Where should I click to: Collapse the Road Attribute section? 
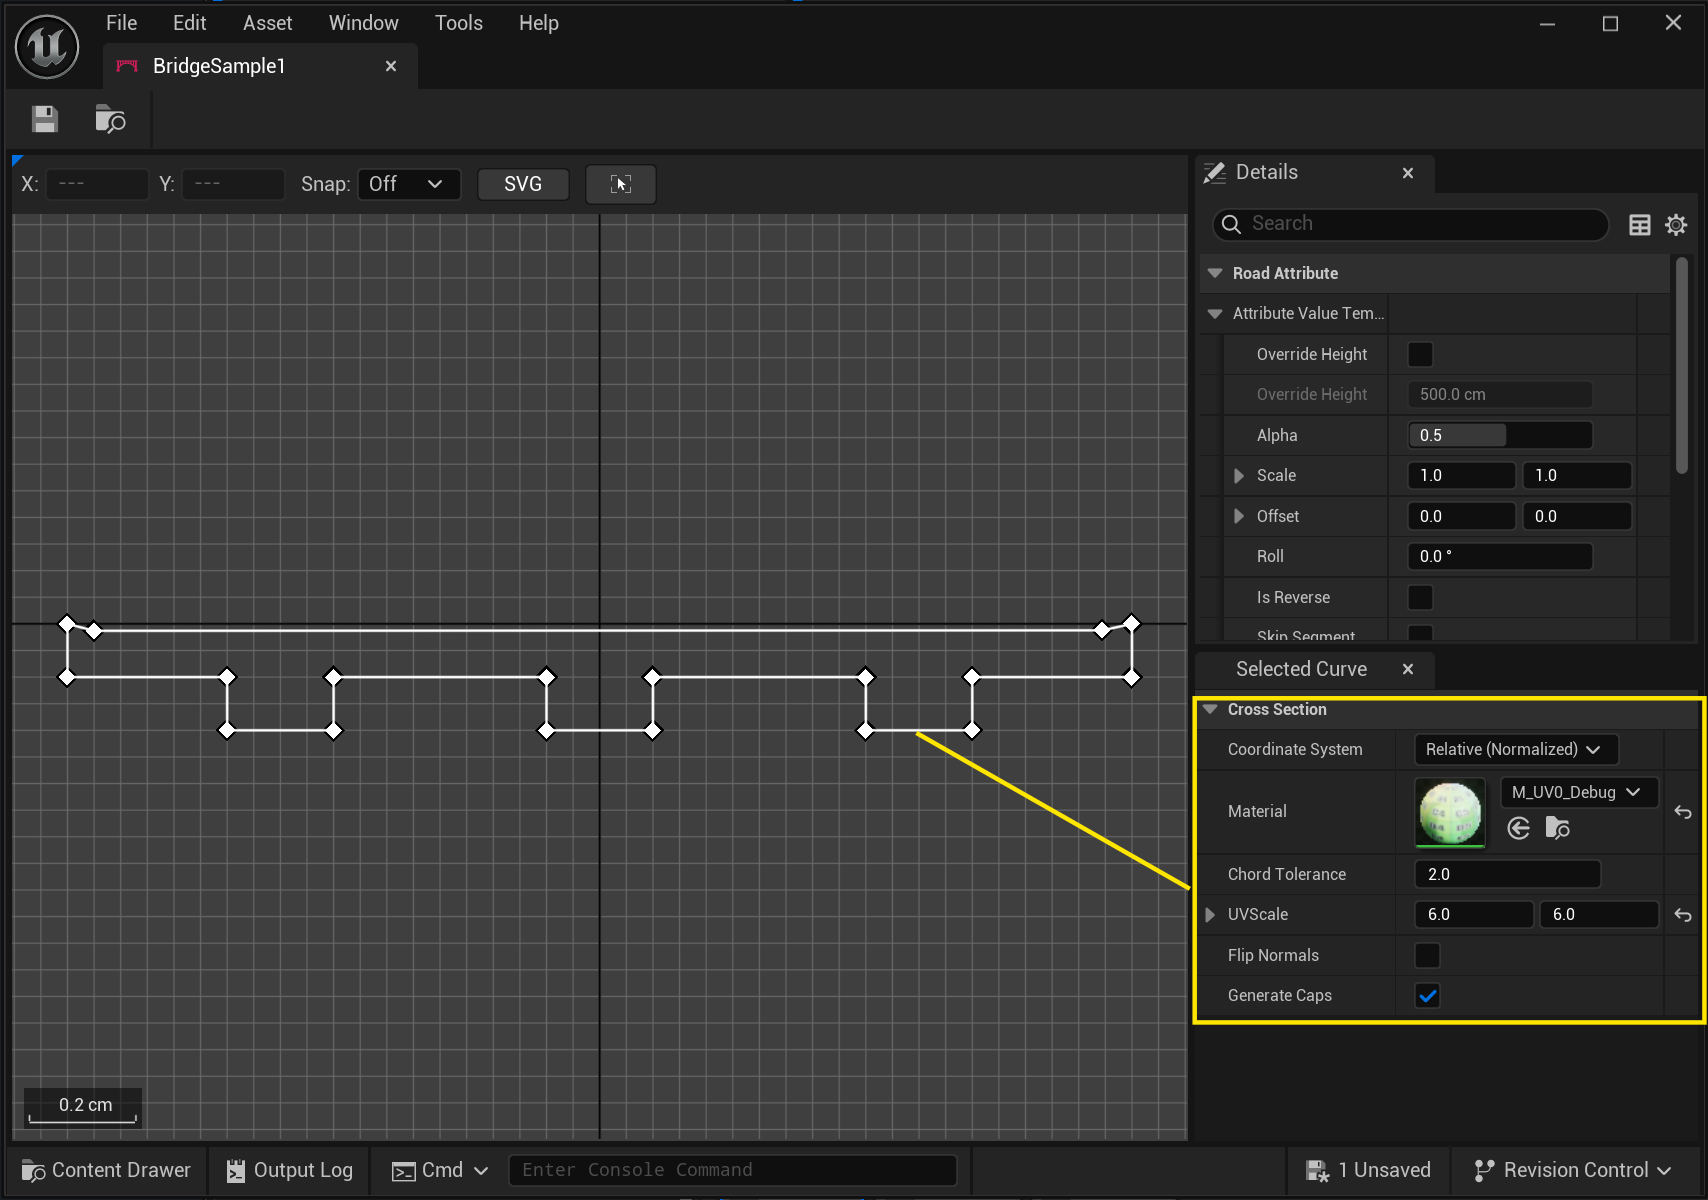coord(1215,273)
